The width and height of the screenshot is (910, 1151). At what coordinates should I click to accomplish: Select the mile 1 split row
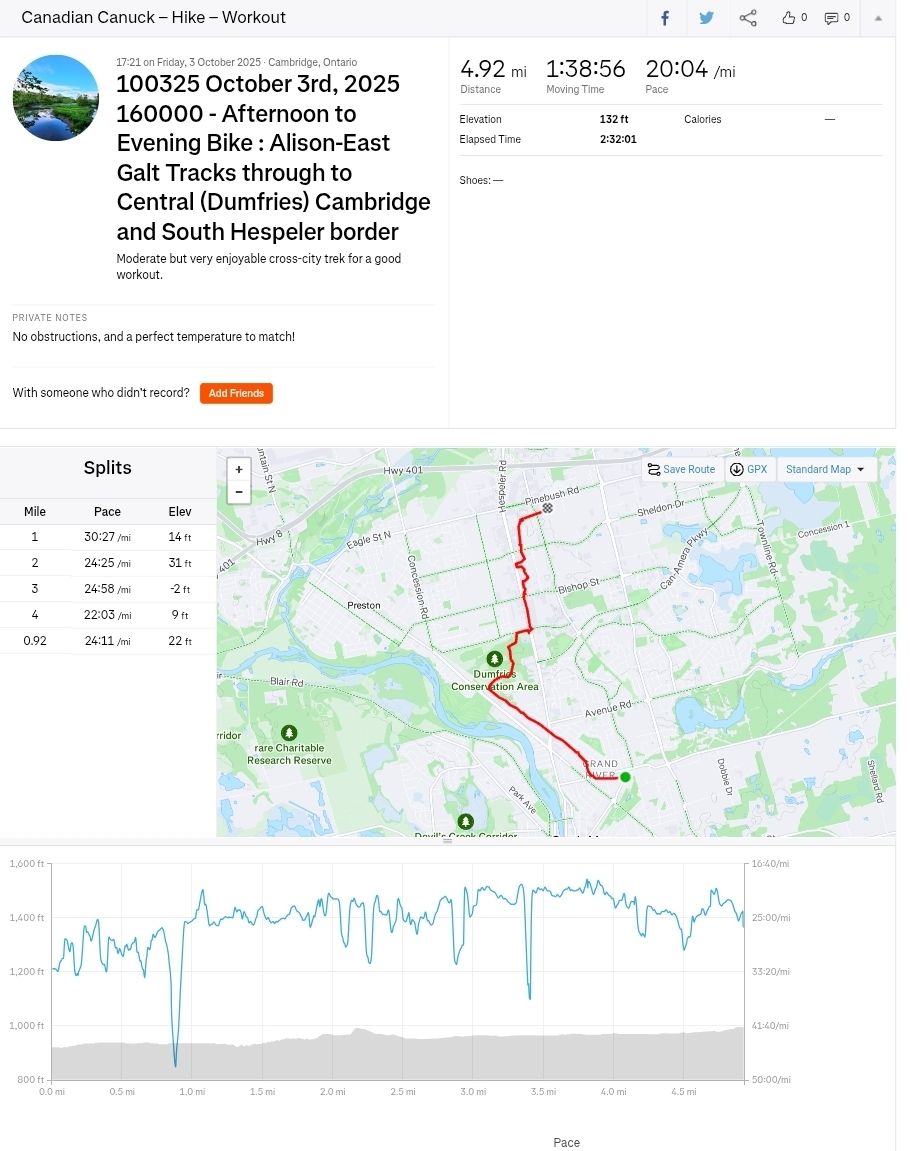107,537
